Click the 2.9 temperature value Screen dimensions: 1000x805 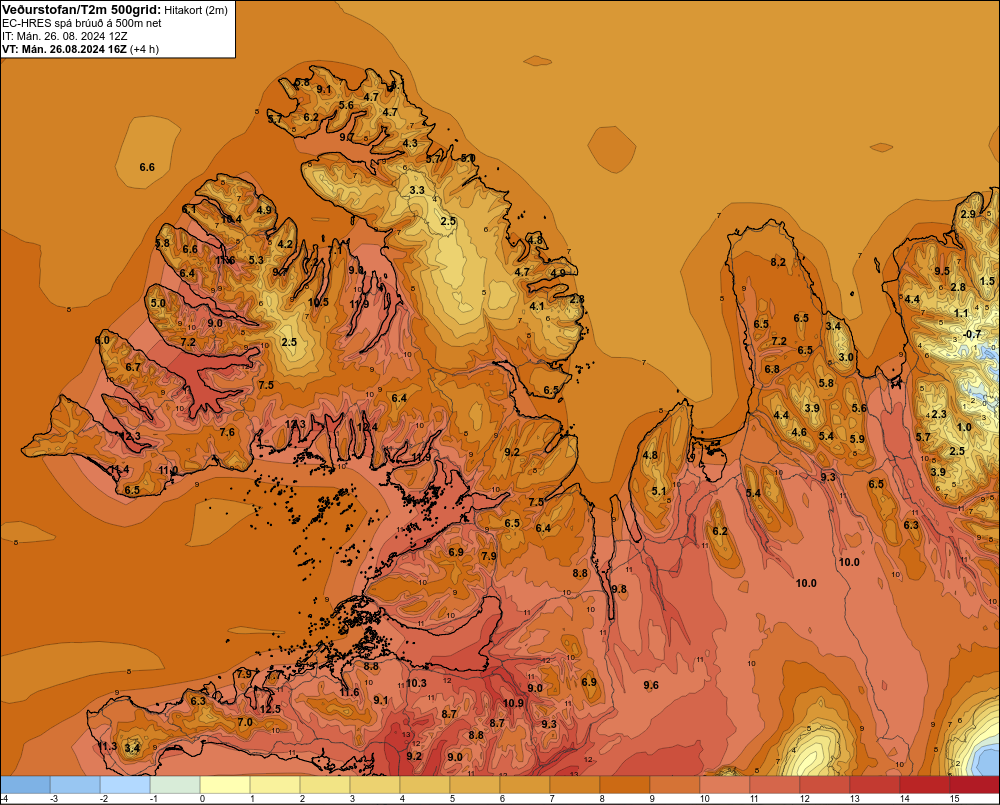pyautogui.click(x=968, y=214)
